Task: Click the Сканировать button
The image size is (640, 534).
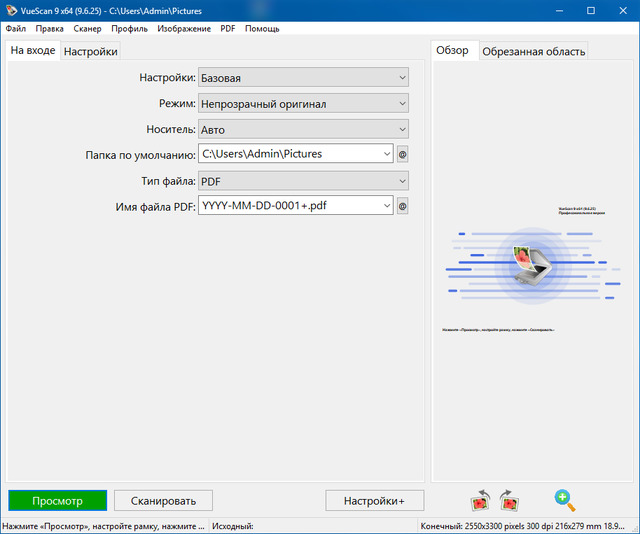Action: coord(163,500)
